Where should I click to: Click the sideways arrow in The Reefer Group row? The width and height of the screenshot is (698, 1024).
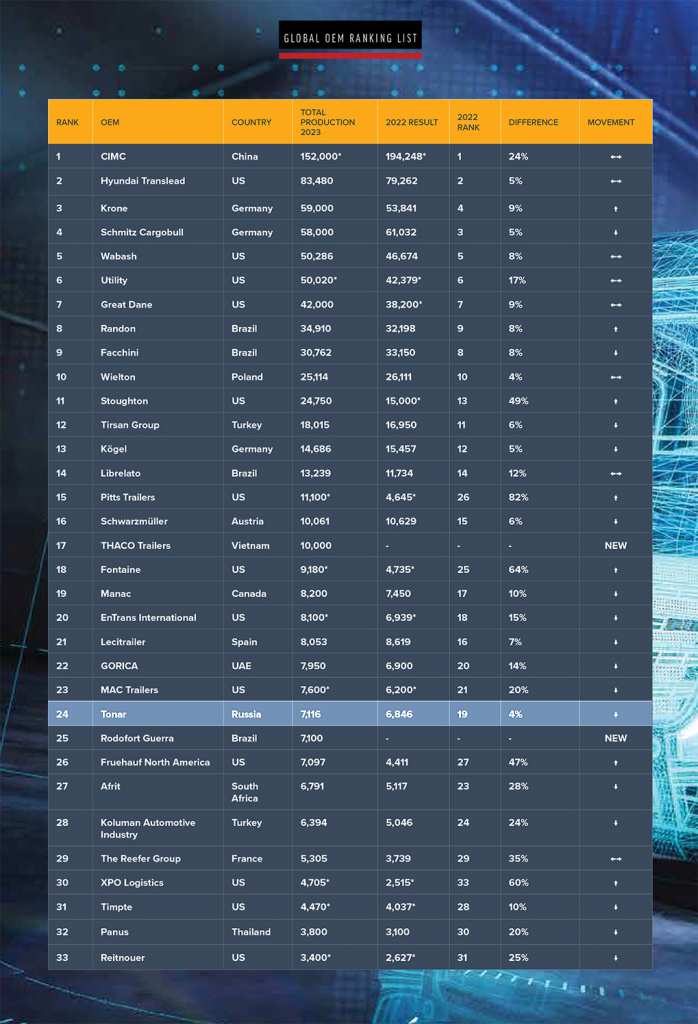point(615,859)
